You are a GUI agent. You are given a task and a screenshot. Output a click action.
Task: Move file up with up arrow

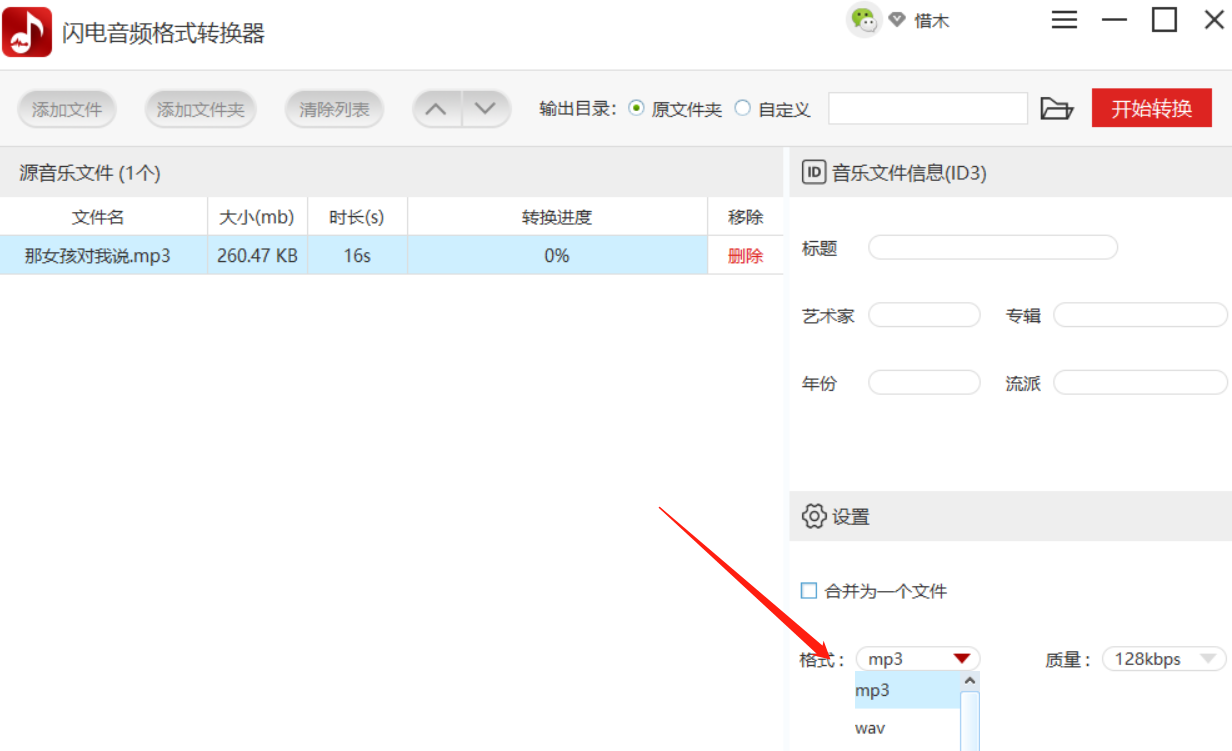tap(437, 109)
